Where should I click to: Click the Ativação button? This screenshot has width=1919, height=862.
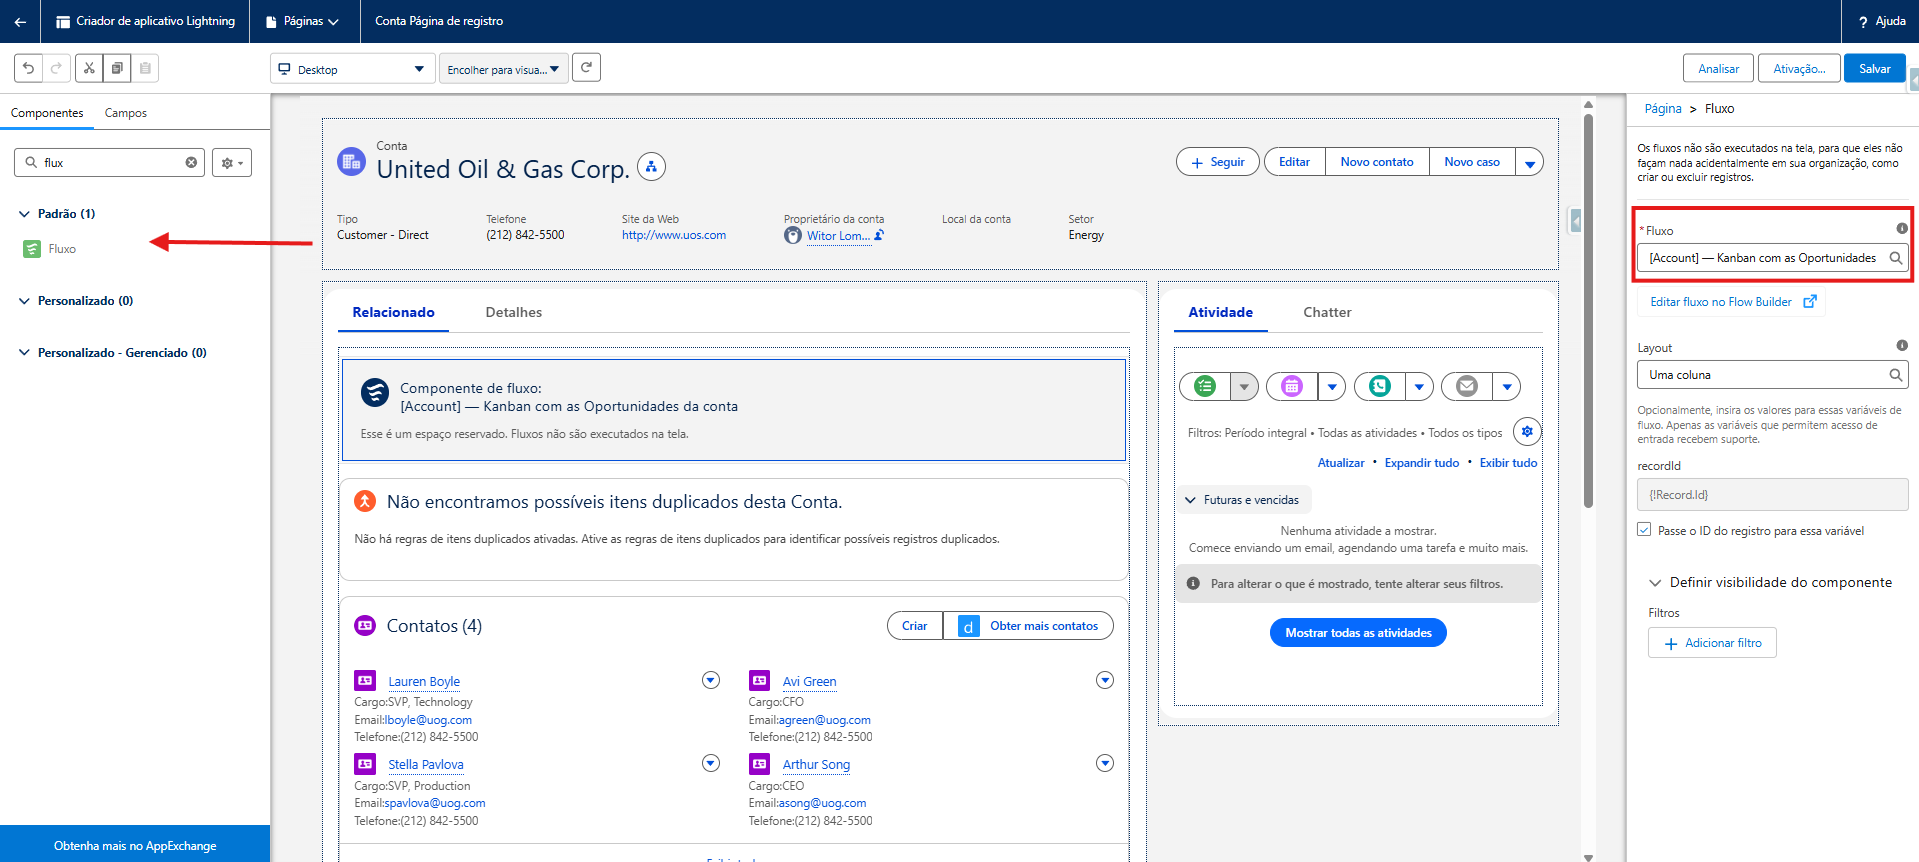pos(1799,68)
